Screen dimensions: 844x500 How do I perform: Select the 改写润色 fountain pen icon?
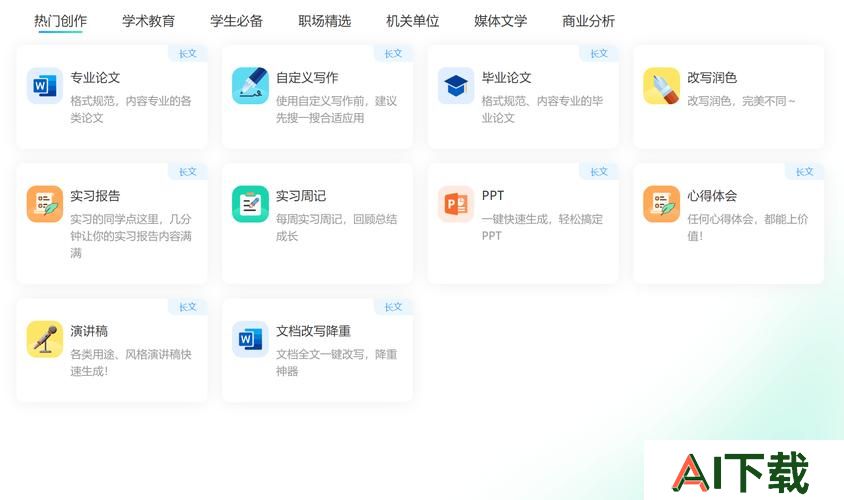[x=662, y=86]
